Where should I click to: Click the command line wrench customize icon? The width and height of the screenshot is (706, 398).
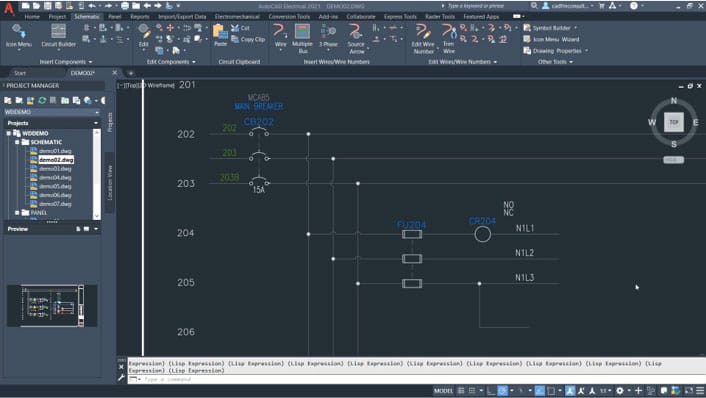pyautogui.click(x=121, y=378)
